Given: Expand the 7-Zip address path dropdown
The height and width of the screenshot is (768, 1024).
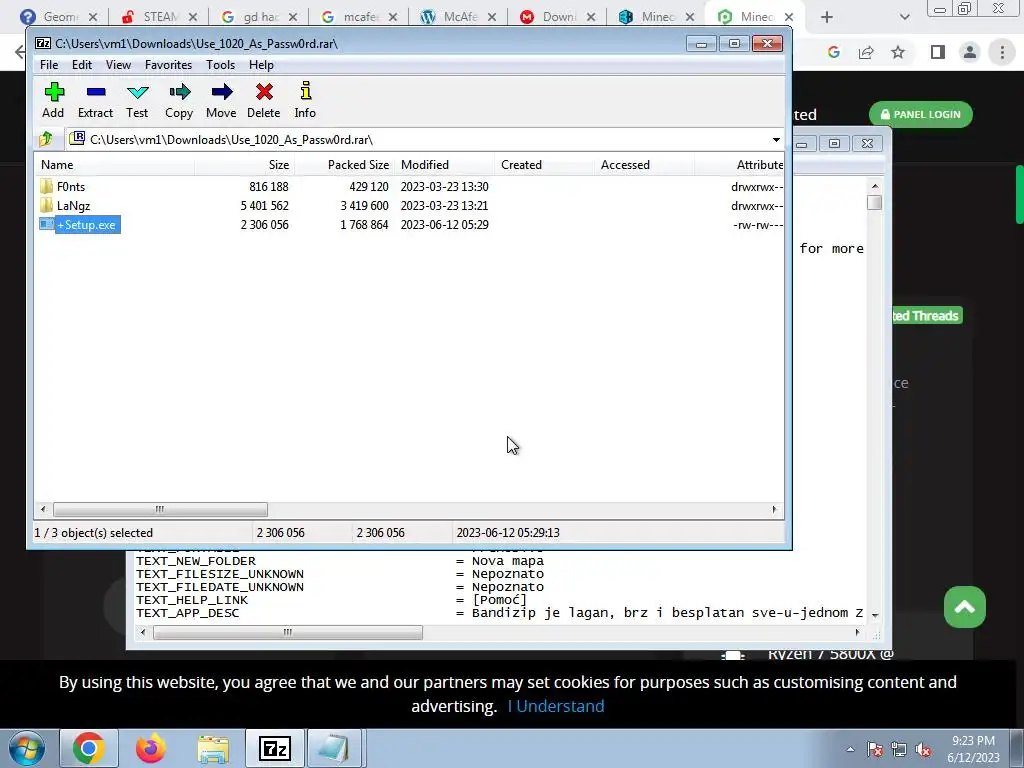Looking at the screenshot, I should pos(776,140).
